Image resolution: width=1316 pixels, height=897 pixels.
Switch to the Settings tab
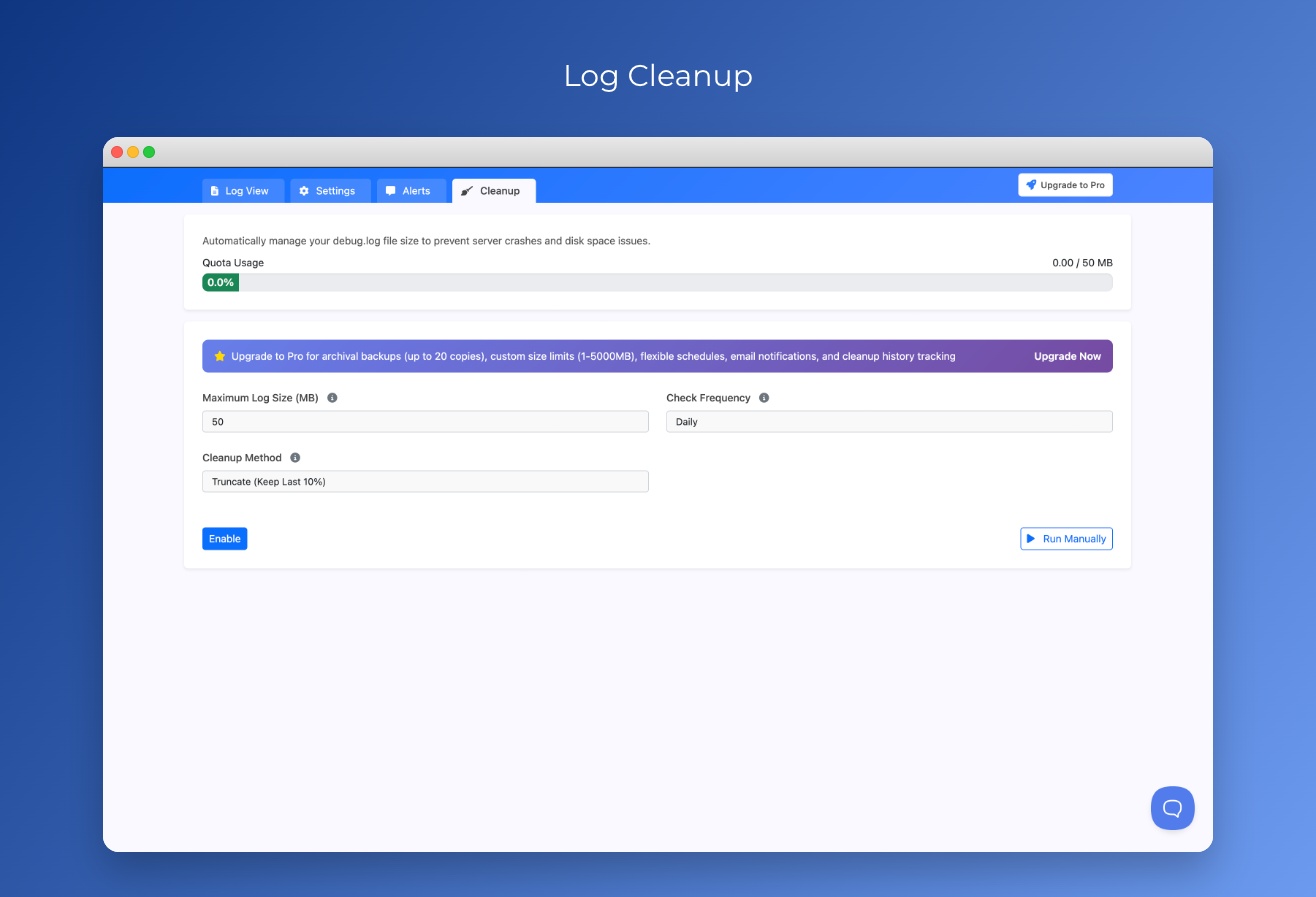[x=330, y=191]
